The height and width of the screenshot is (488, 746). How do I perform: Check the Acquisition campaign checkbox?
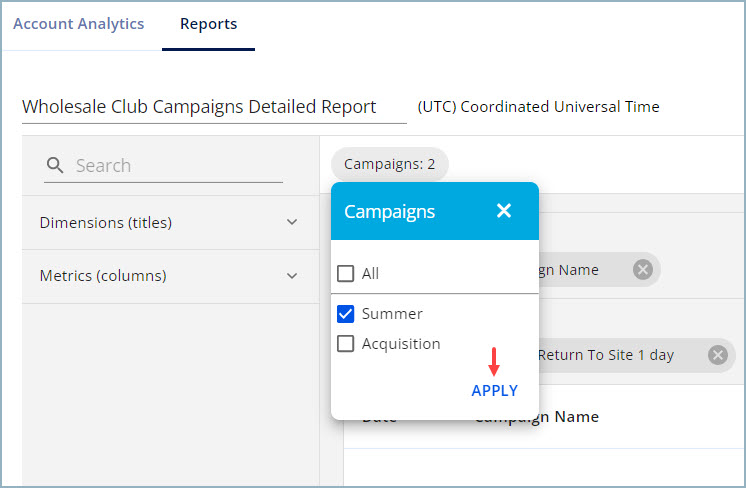point(345,343)
